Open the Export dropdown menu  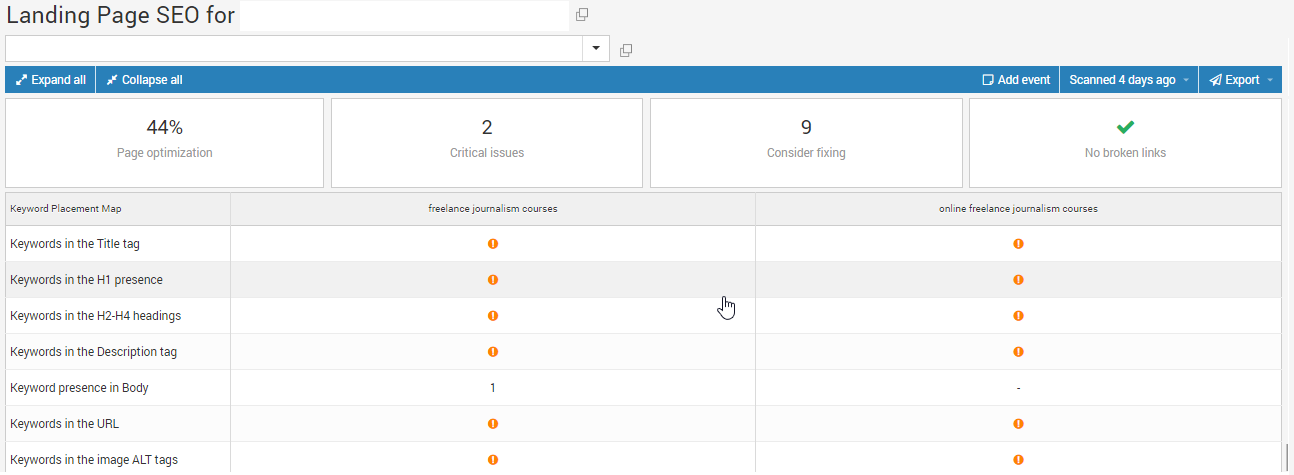[x=1241, y=80]
